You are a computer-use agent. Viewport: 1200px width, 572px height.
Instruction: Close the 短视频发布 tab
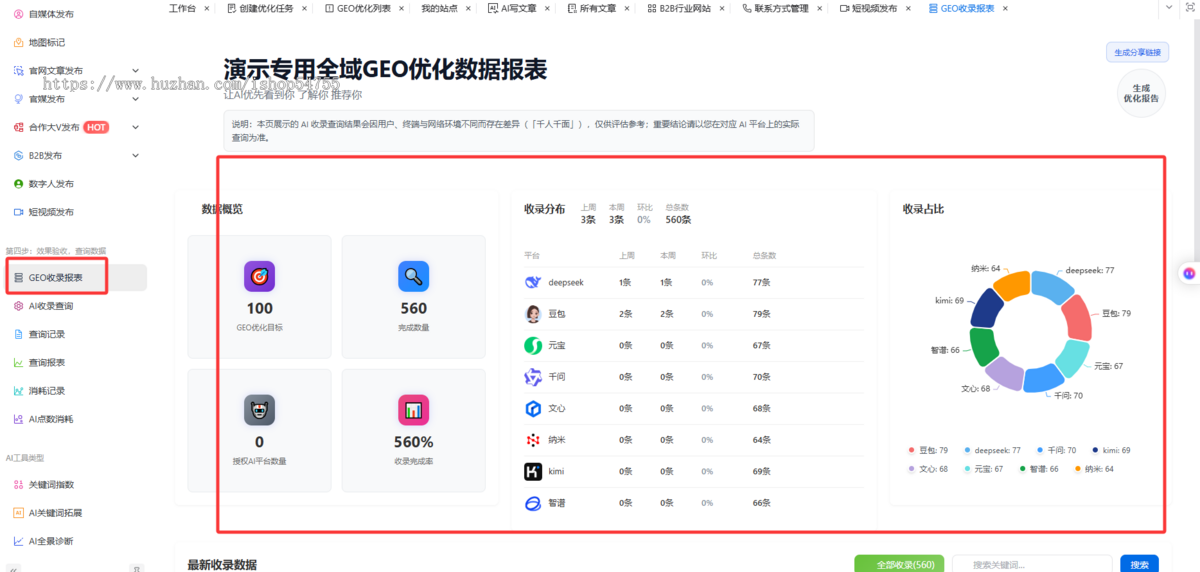tap(908, 8)
